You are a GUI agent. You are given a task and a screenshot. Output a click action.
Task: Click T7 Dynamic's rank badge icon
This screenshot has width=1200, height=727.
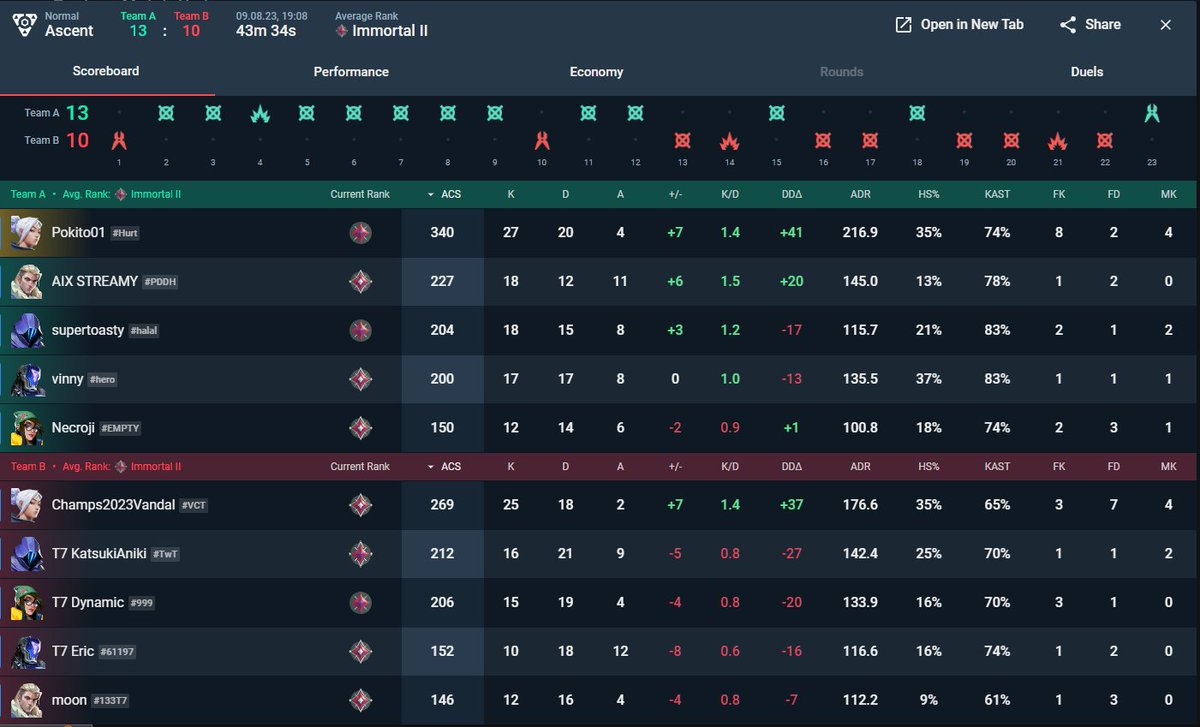point(360,603)
